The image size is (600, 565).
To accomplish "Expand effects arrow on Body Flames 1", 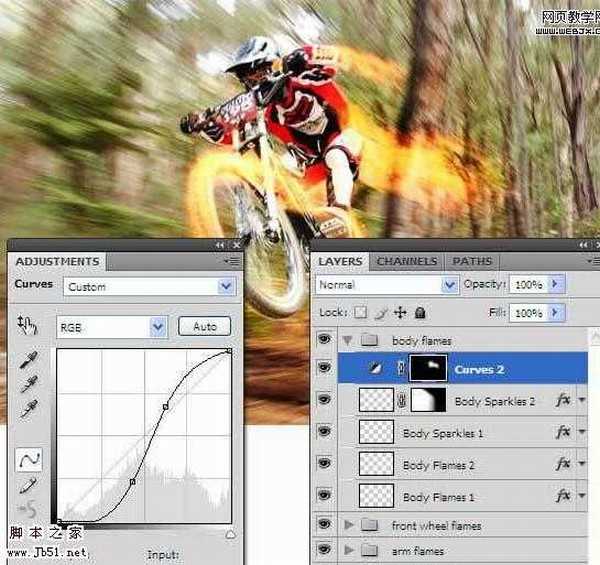I will coord(582,496).
